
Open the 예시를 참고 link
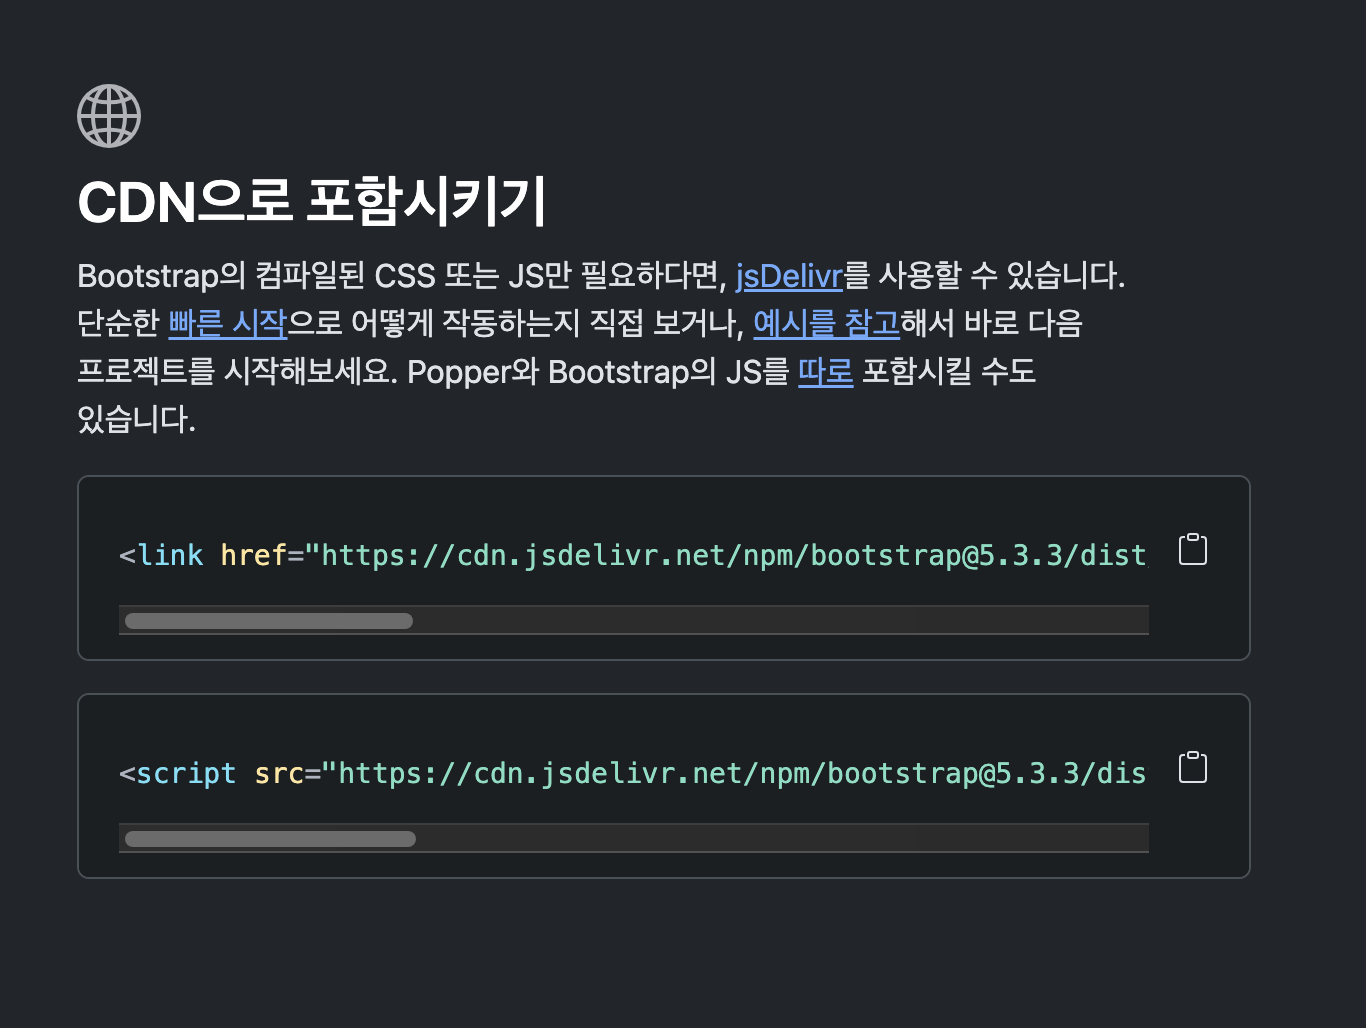click(x=826, y=323)
